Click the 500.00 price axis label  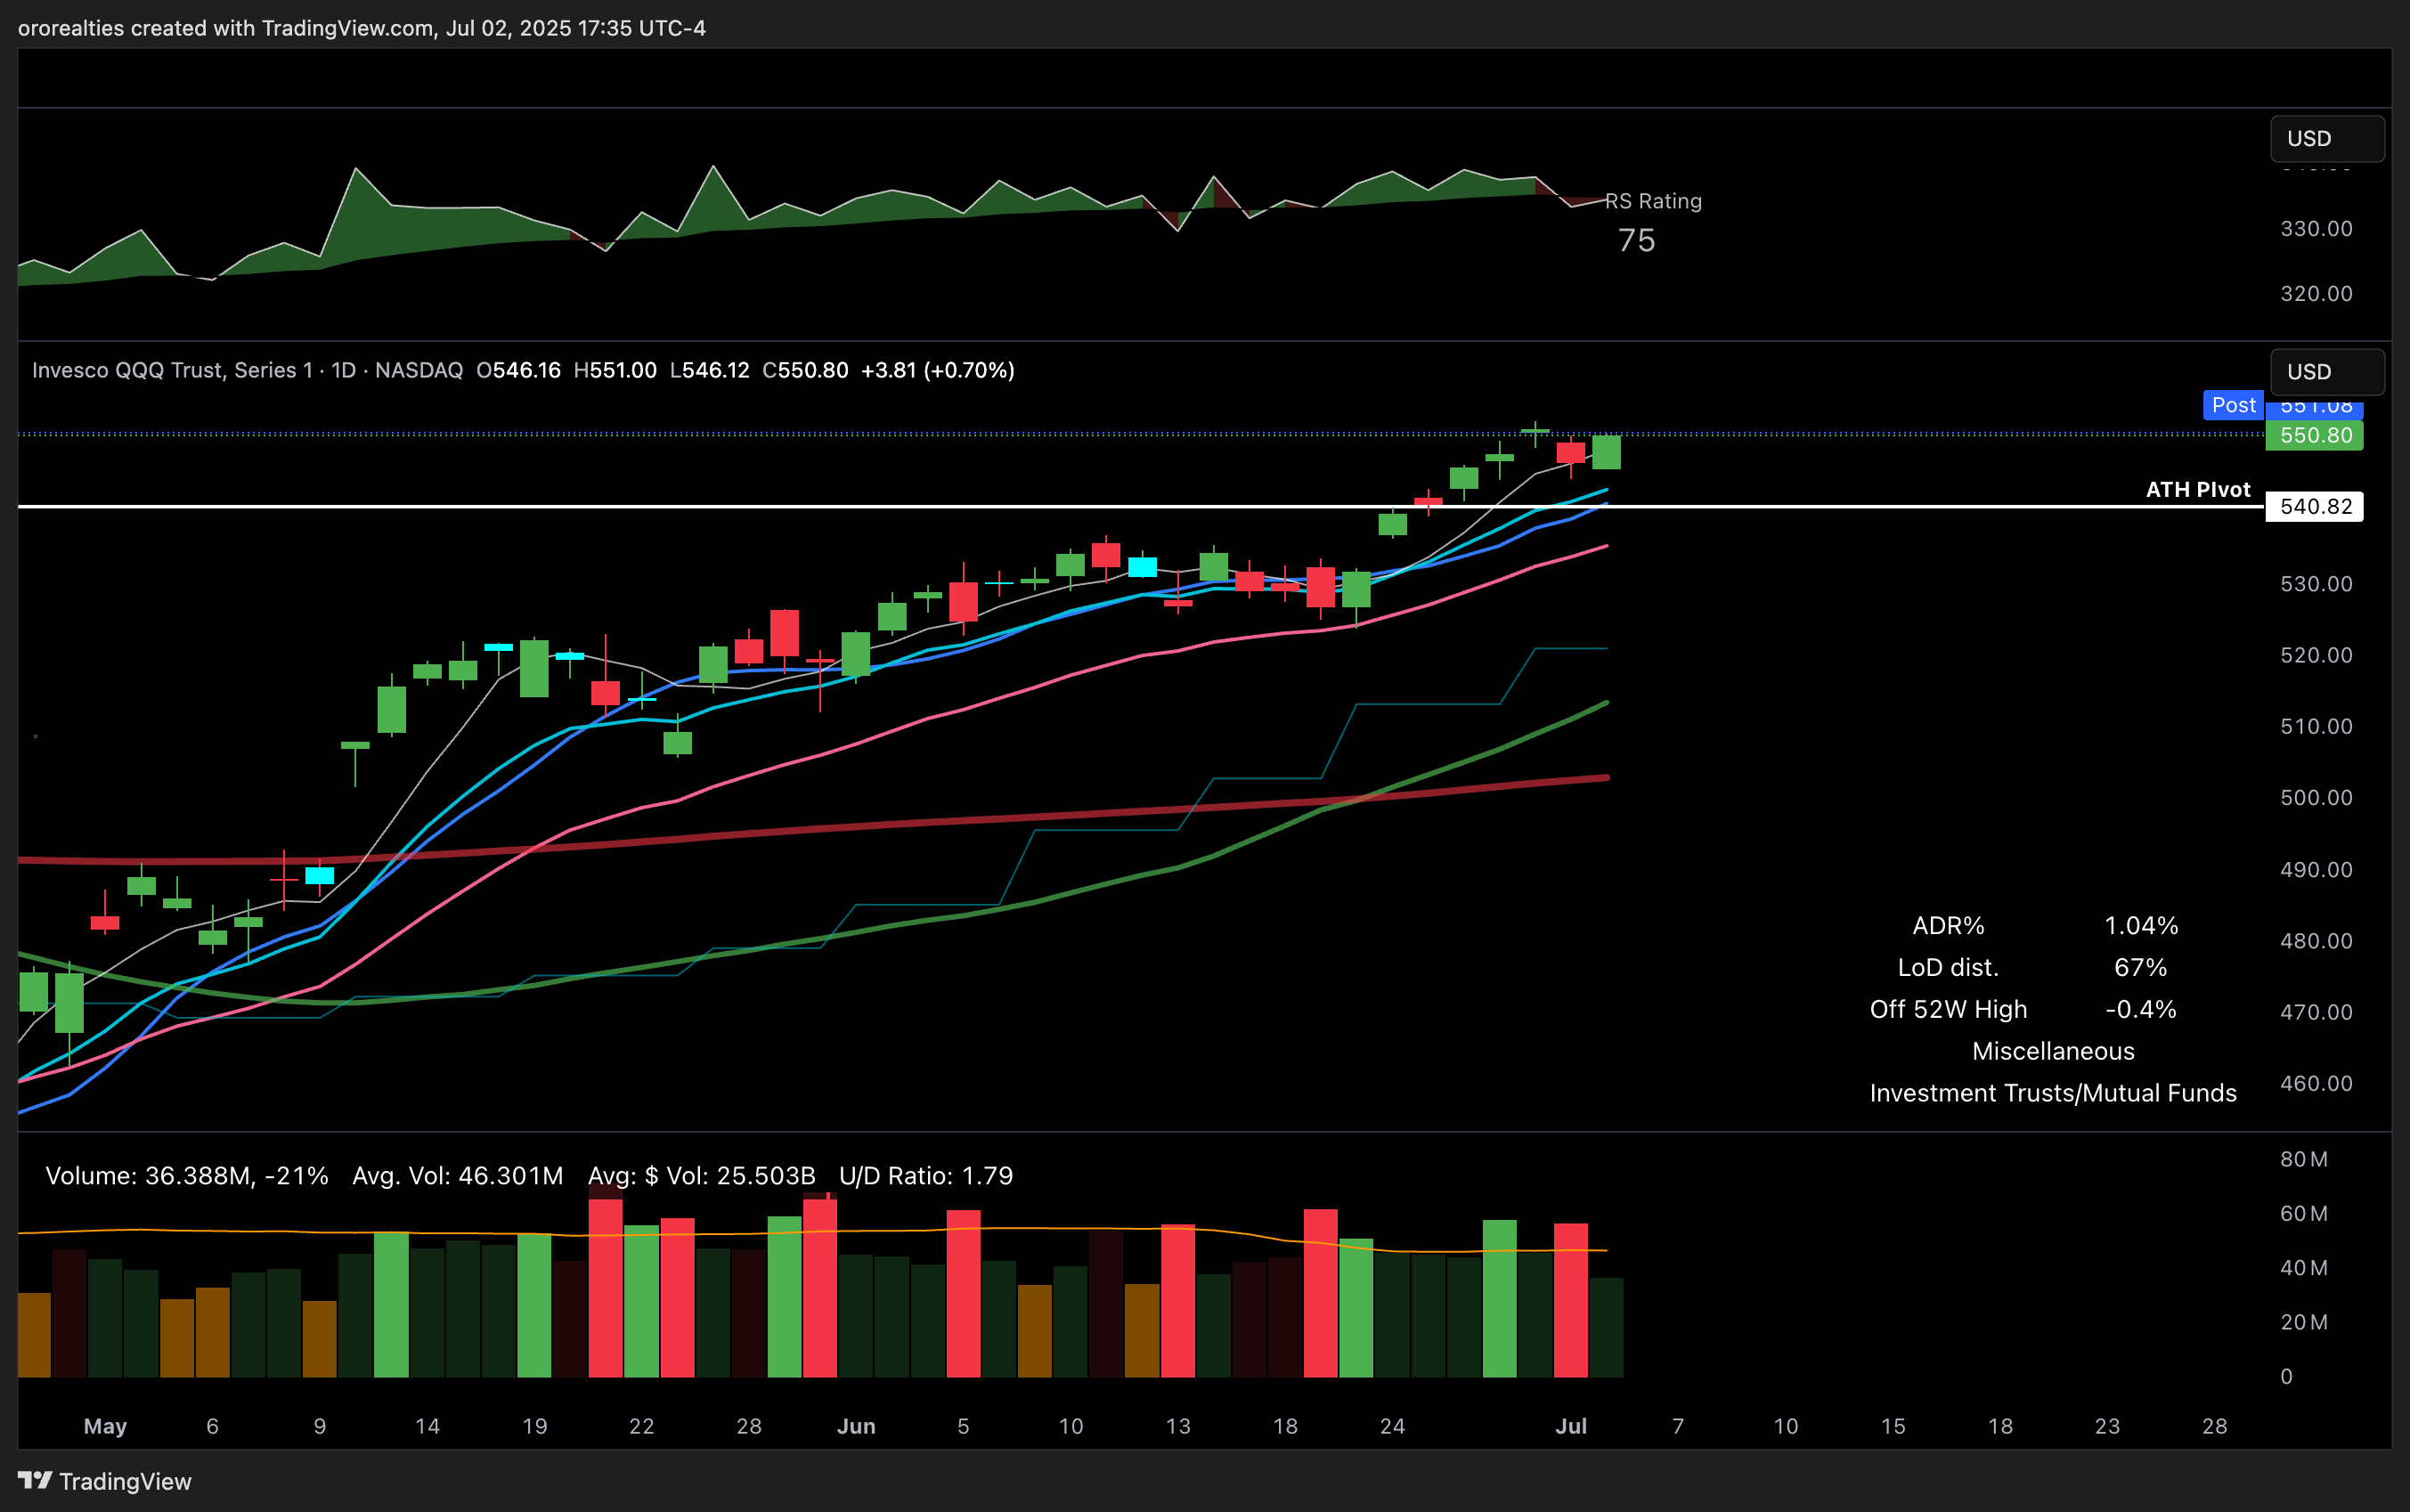(x=2316, y=798)
